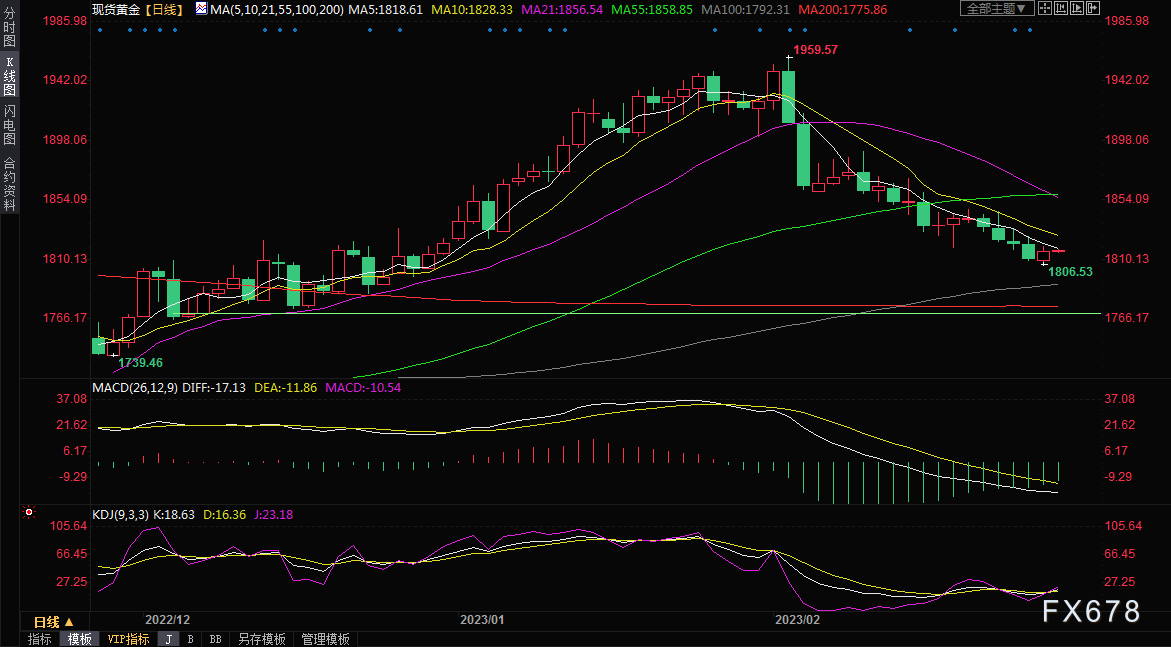Toggle the J template button
The image size is (1171, 647).
[168, 639]
